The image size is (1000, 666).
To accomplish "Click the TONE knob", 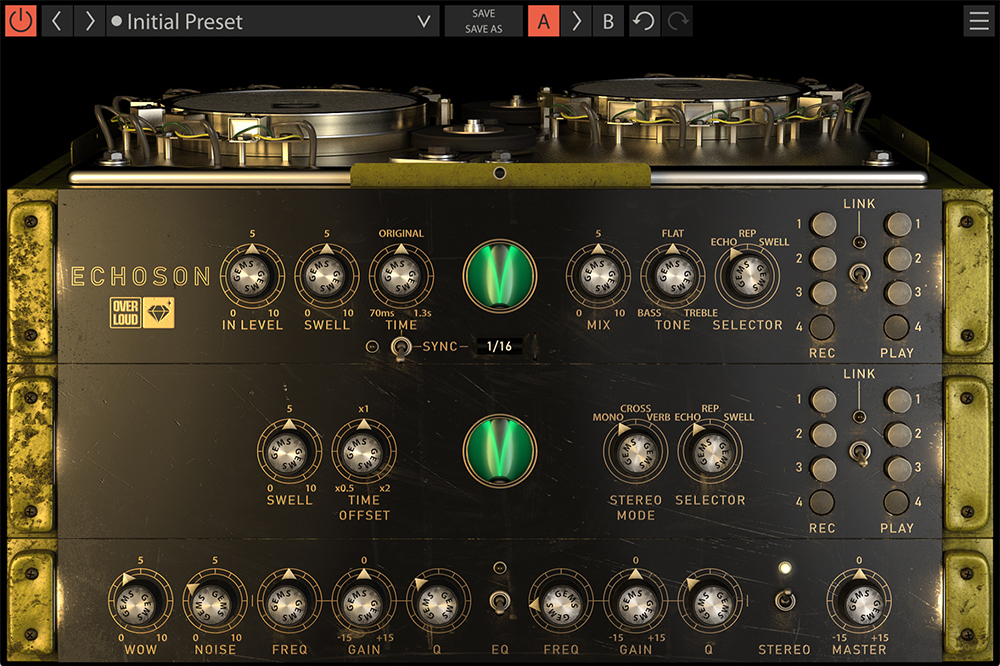I will click(673, 276).
